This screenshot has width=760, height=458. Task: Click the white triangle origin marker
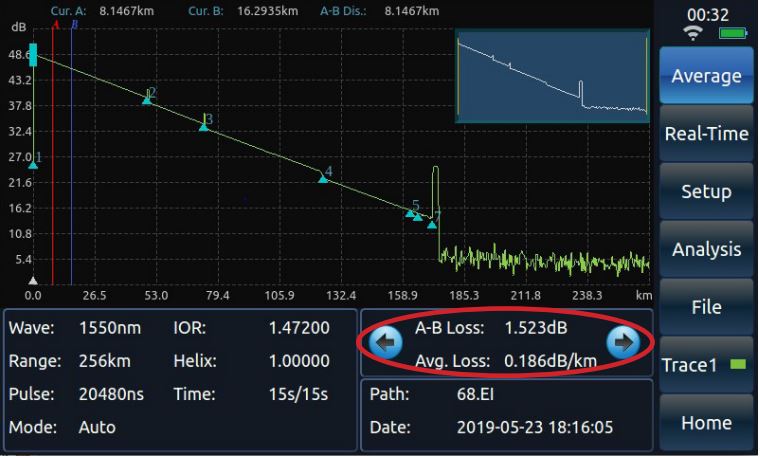(x=33, y=280)
